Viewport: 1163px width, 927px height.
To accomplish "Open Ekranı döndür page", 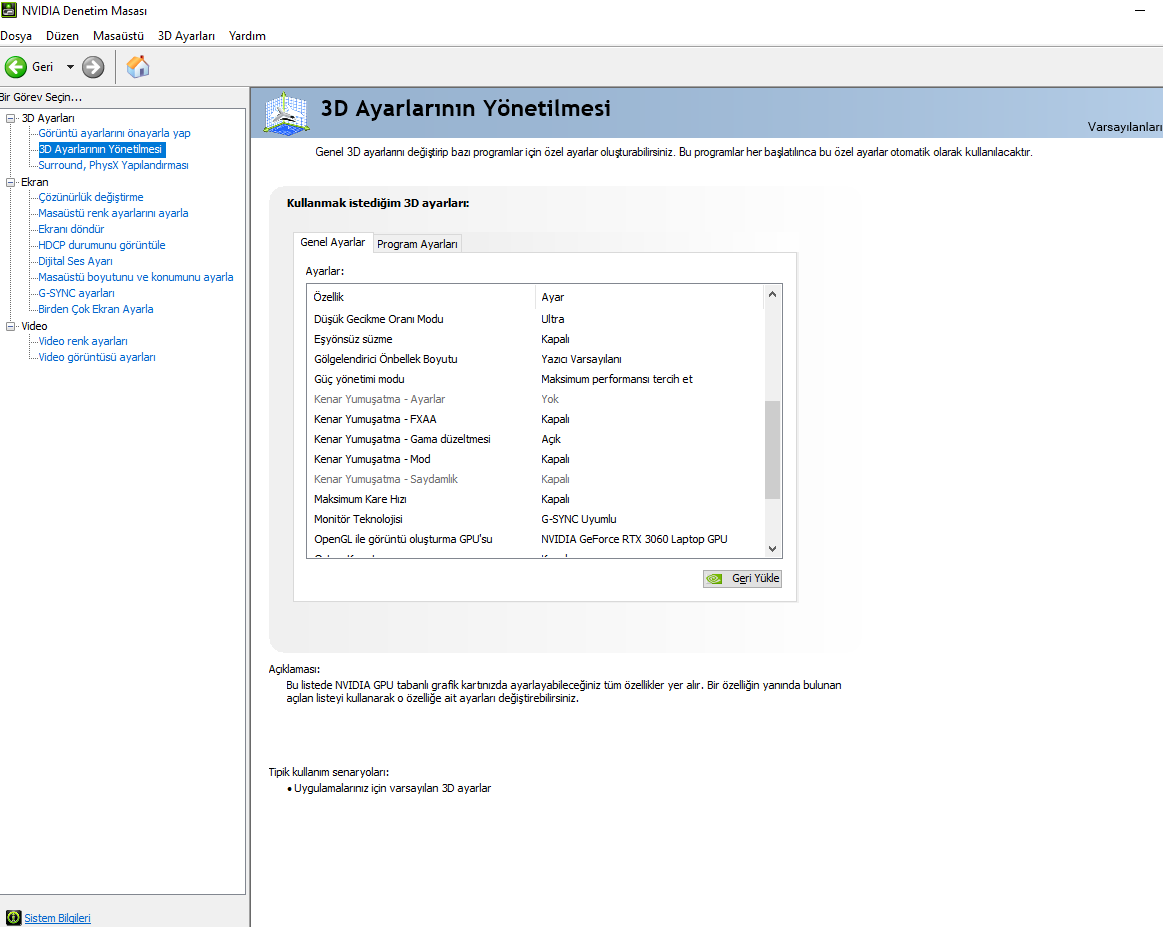I will [70, 229].
